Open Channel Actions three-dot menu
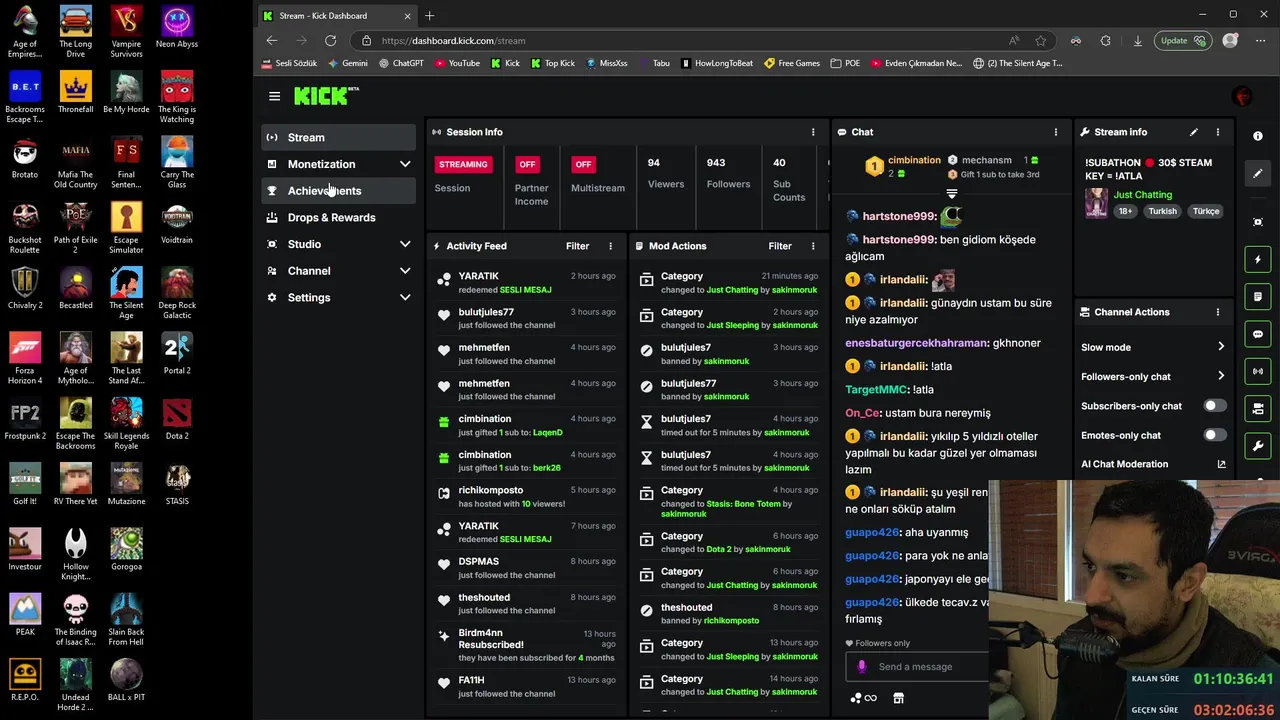 coord(1217,312)
